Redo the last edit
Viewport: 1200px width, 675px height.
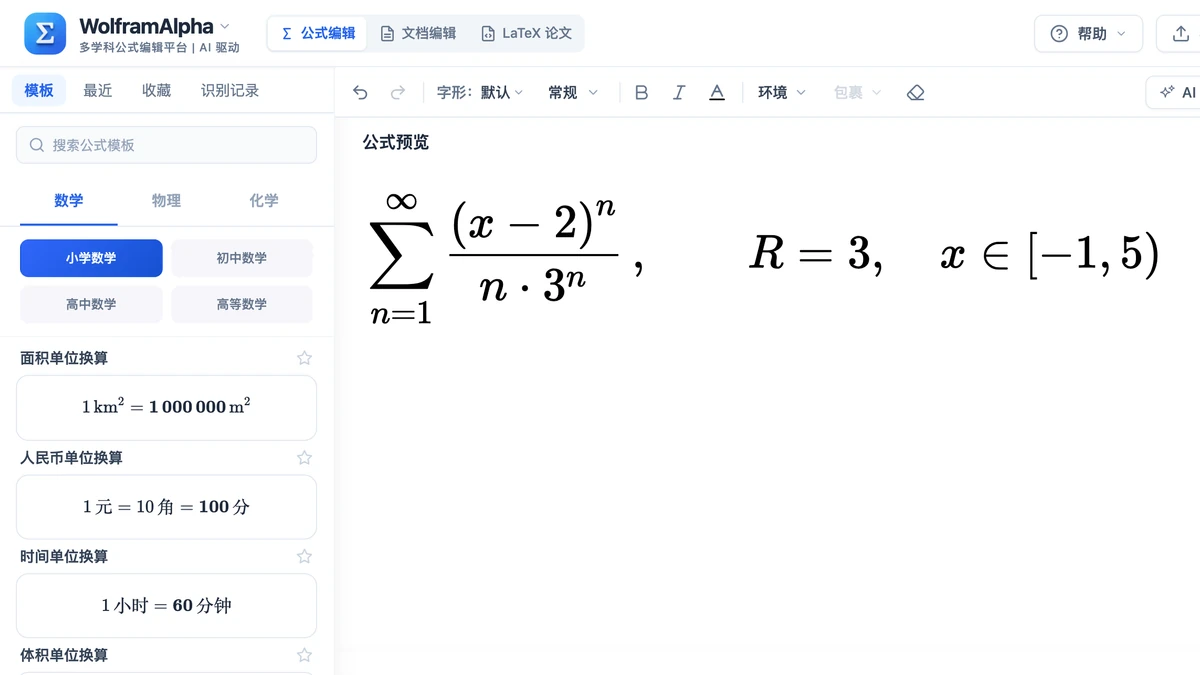(398, 93)
